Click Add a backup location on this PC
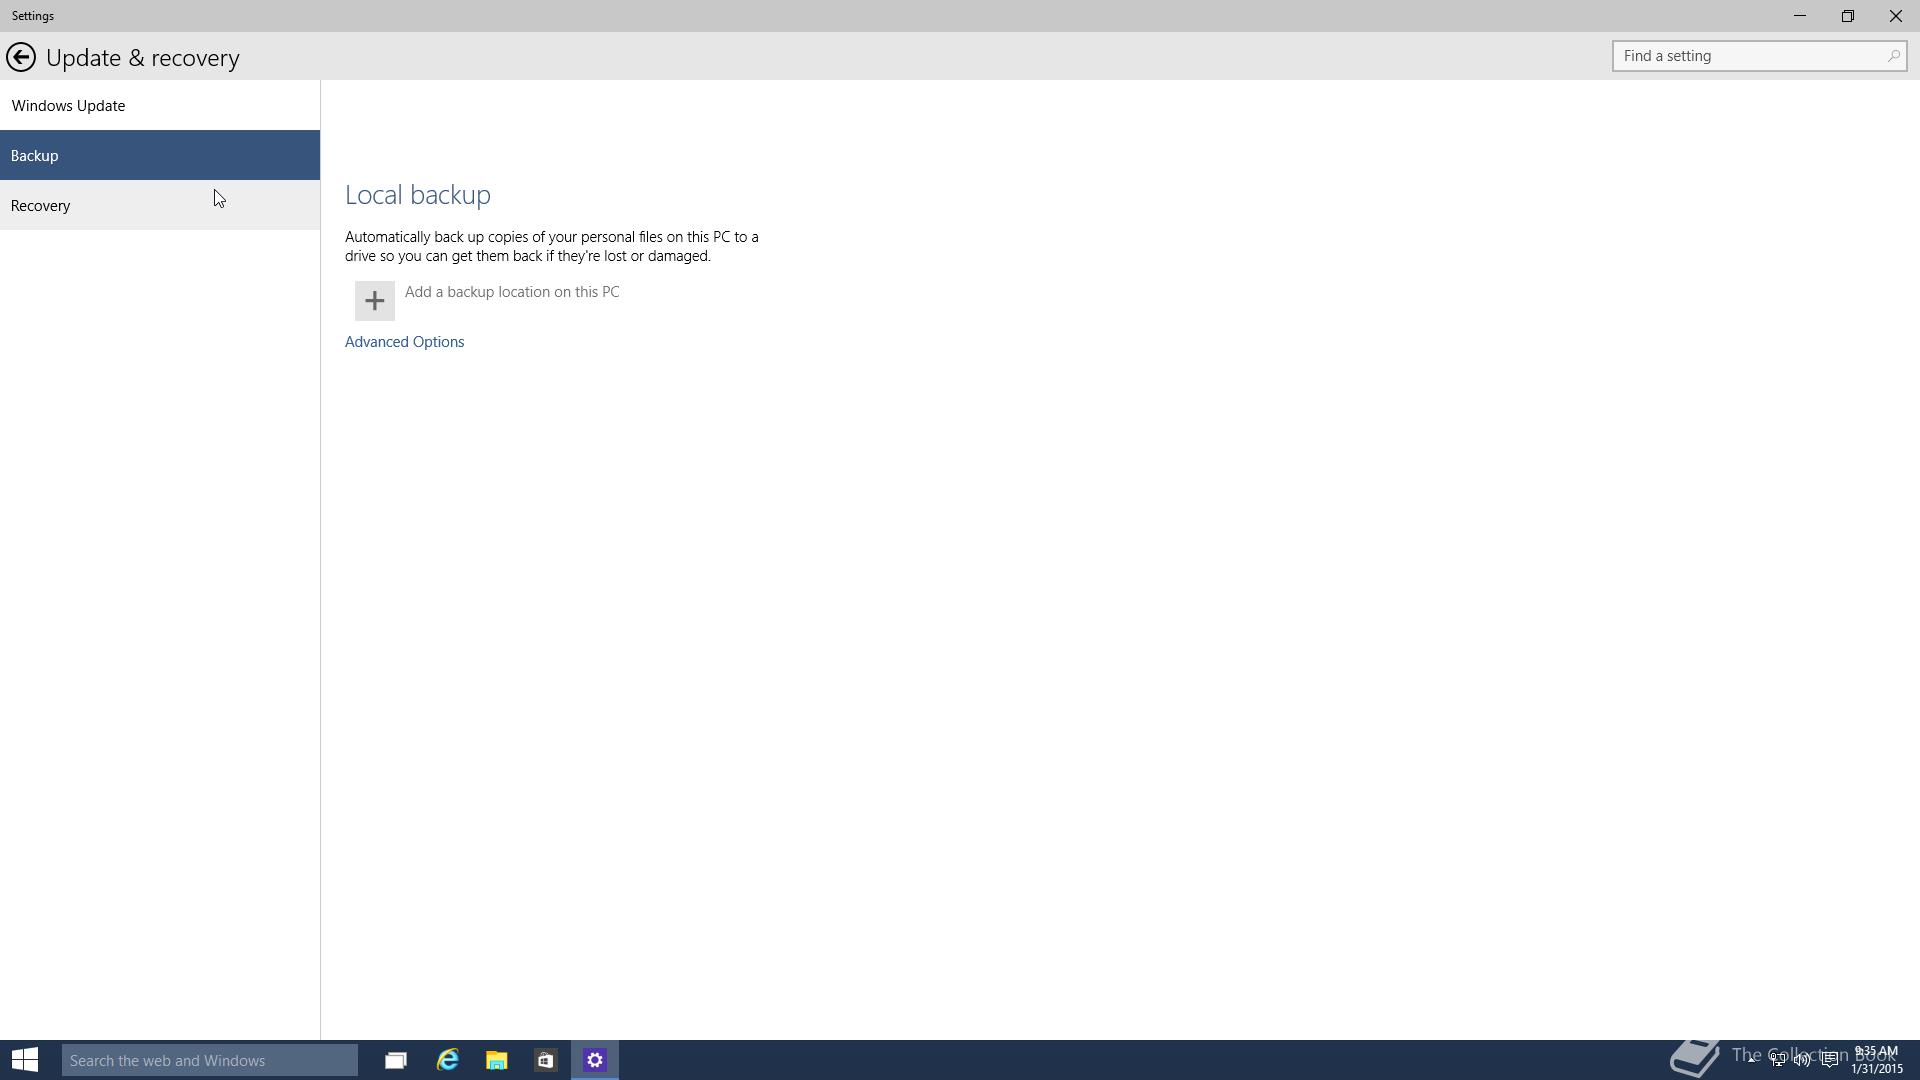The height and width of the screenshot is (1080, 1920). coord(512,292)
